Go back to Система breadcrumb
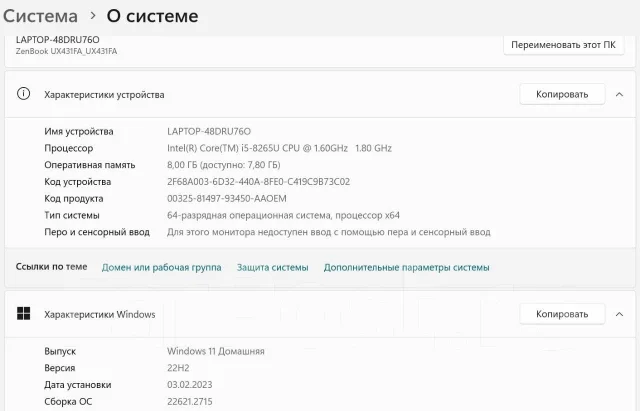This screenshot has height=411, width=640. pos(40,16)
